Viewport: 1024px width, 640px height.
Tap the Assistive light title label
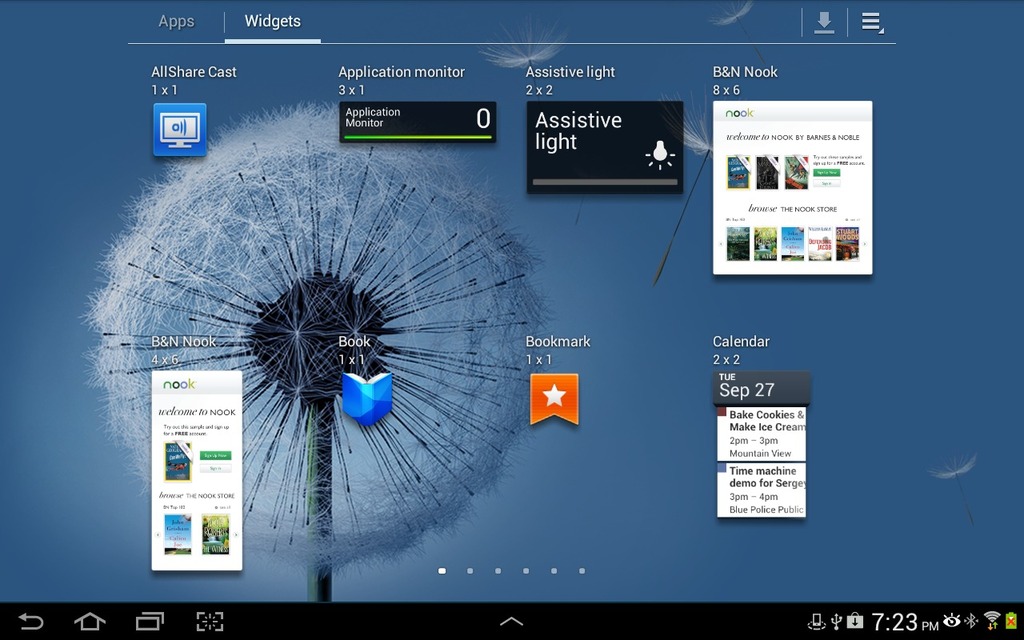click(x=570, y=72)
